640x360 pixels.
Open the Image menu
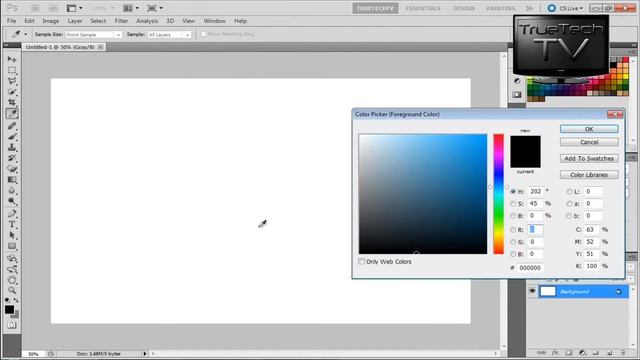click(x=51, y=21)
